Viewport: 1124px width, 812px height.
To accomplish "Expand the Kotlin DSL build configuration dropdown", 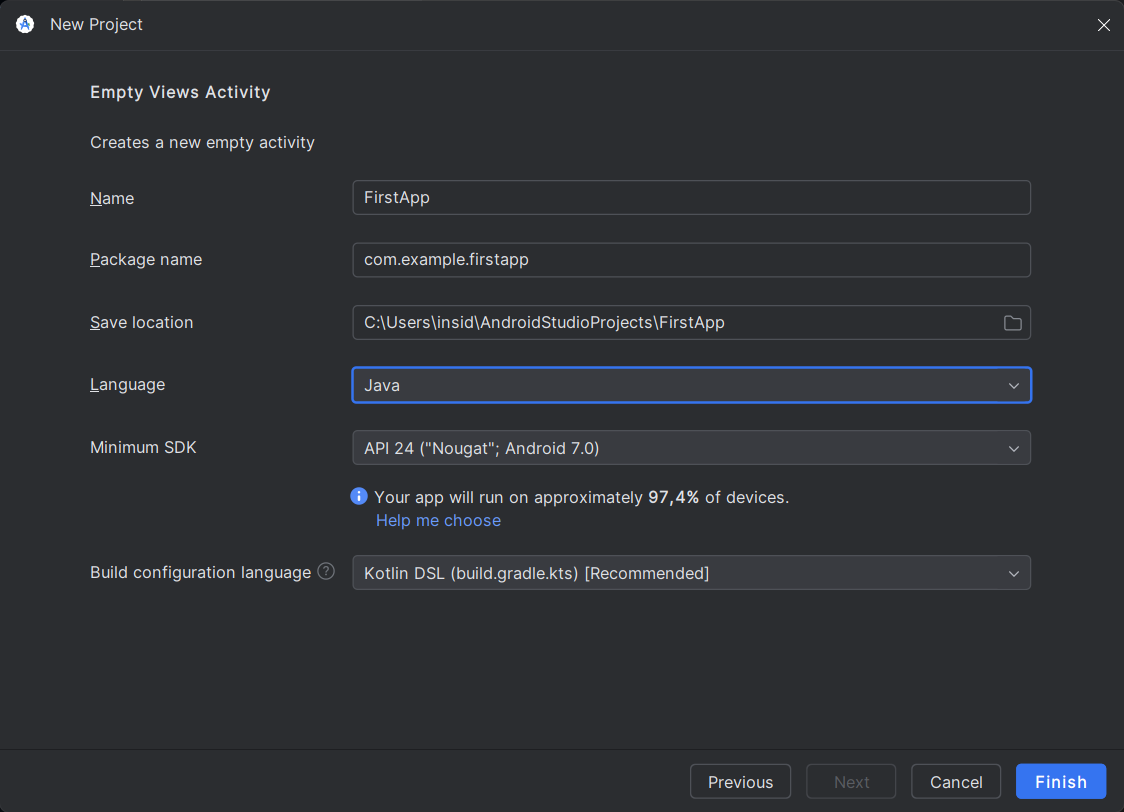I will [691, 573].
